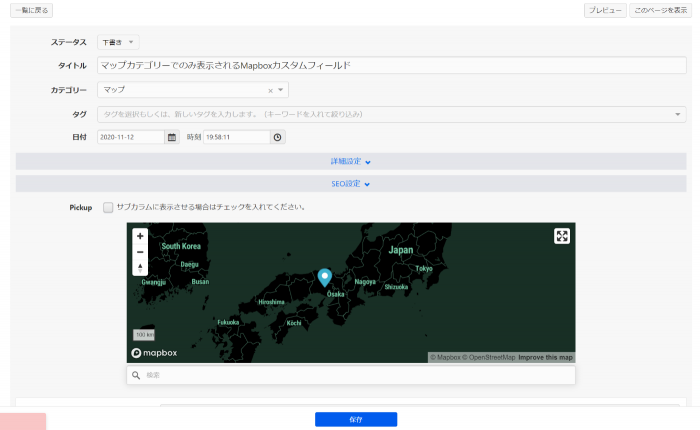Screen dimensions: 700x430
Task: Expand the SEO設定 section
Action: (350, 184)
